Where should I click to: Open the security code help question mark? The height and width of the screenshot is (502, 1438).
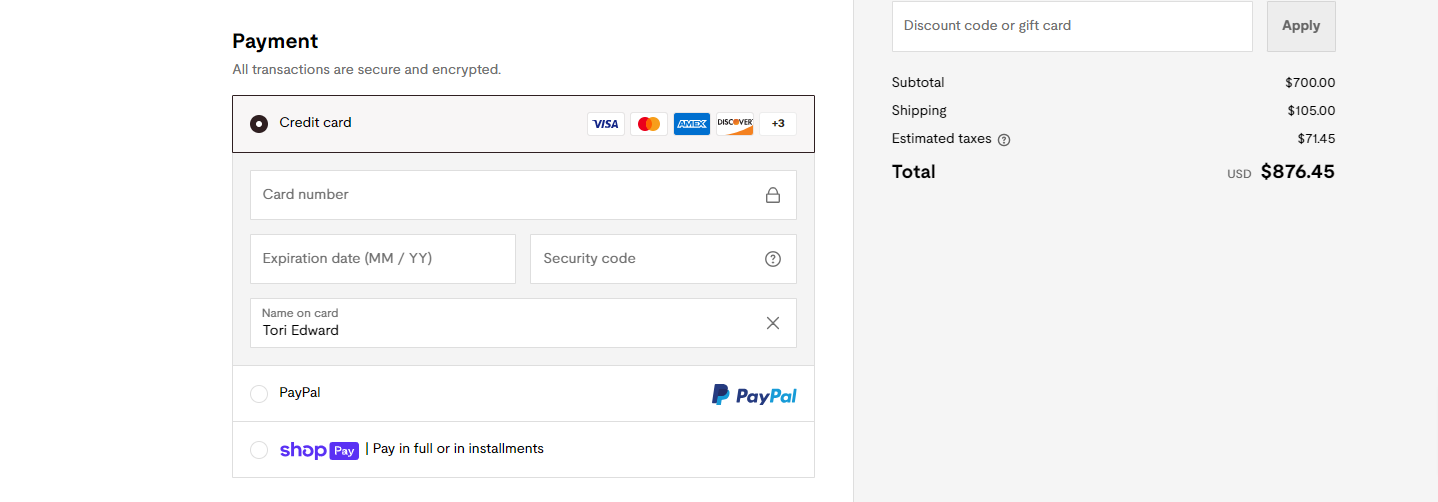pos(773,259)
